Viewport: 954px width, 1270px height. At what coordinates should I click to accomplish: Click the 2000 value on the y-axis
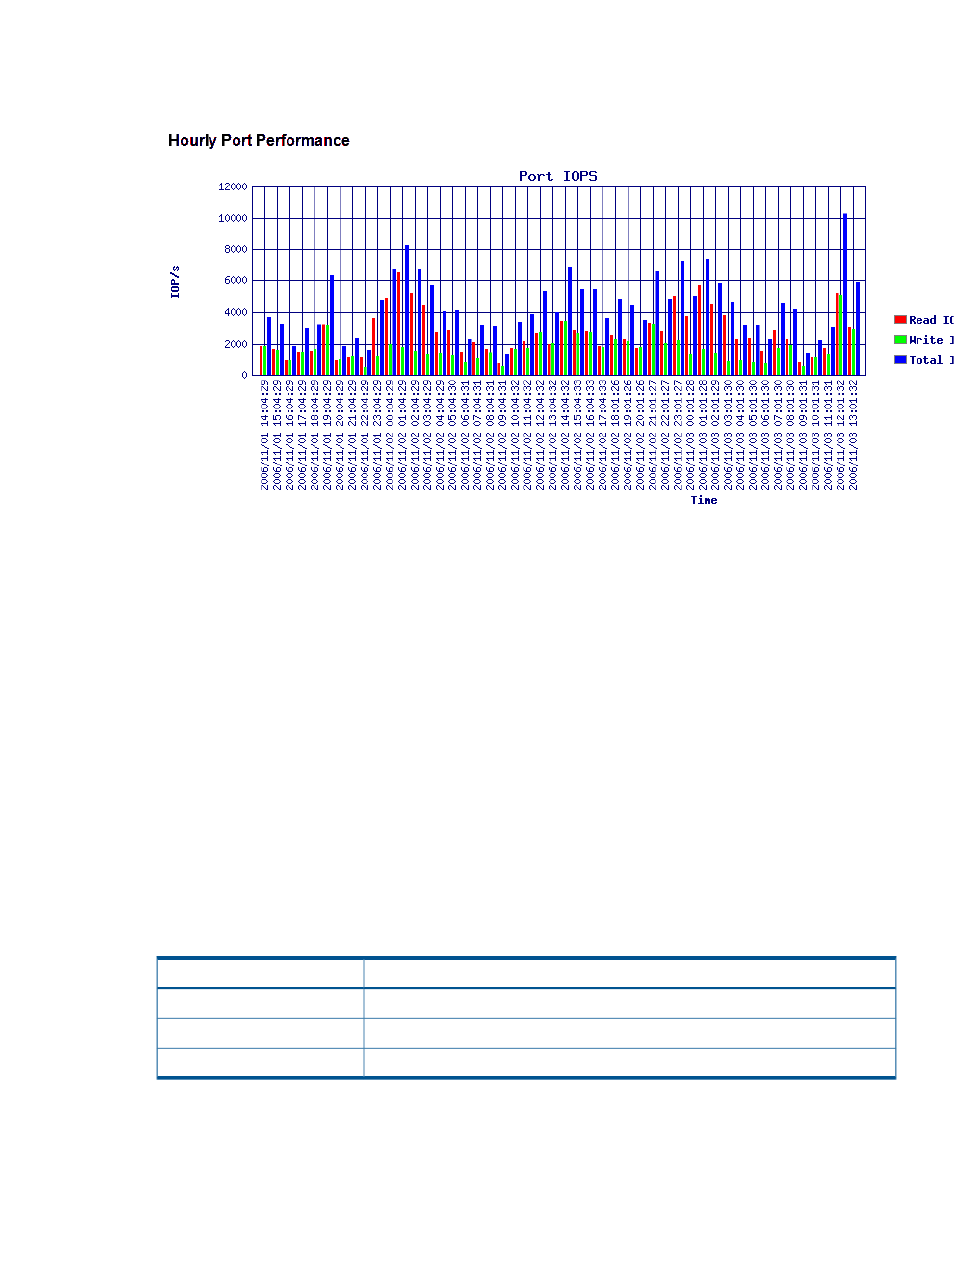[236, 344]
